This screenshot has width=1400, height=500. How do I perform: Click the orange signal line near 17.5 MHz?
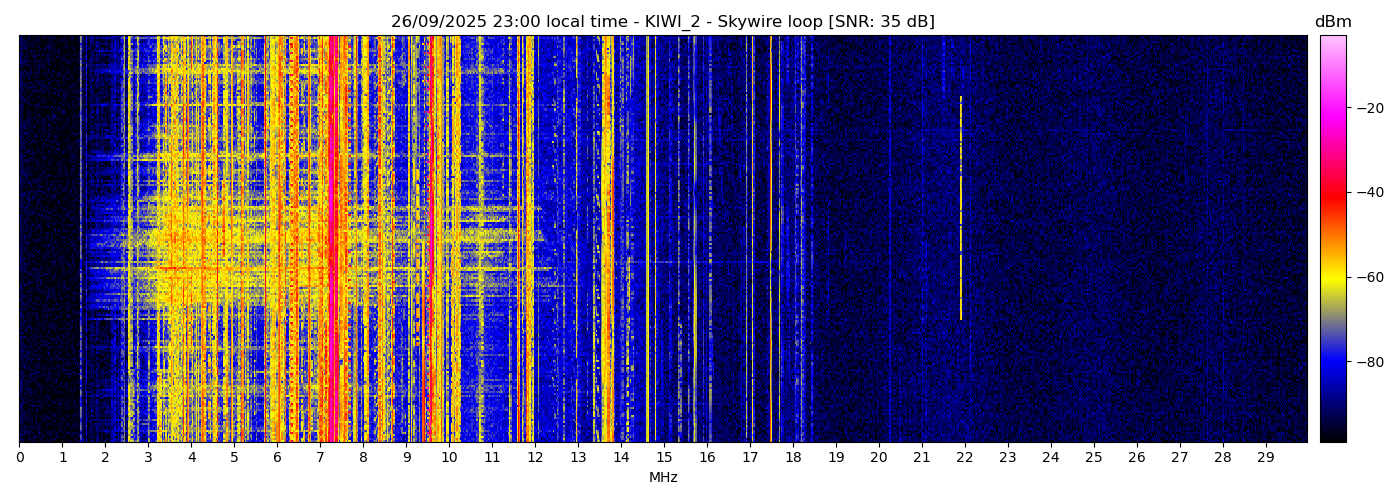(771, 240)
